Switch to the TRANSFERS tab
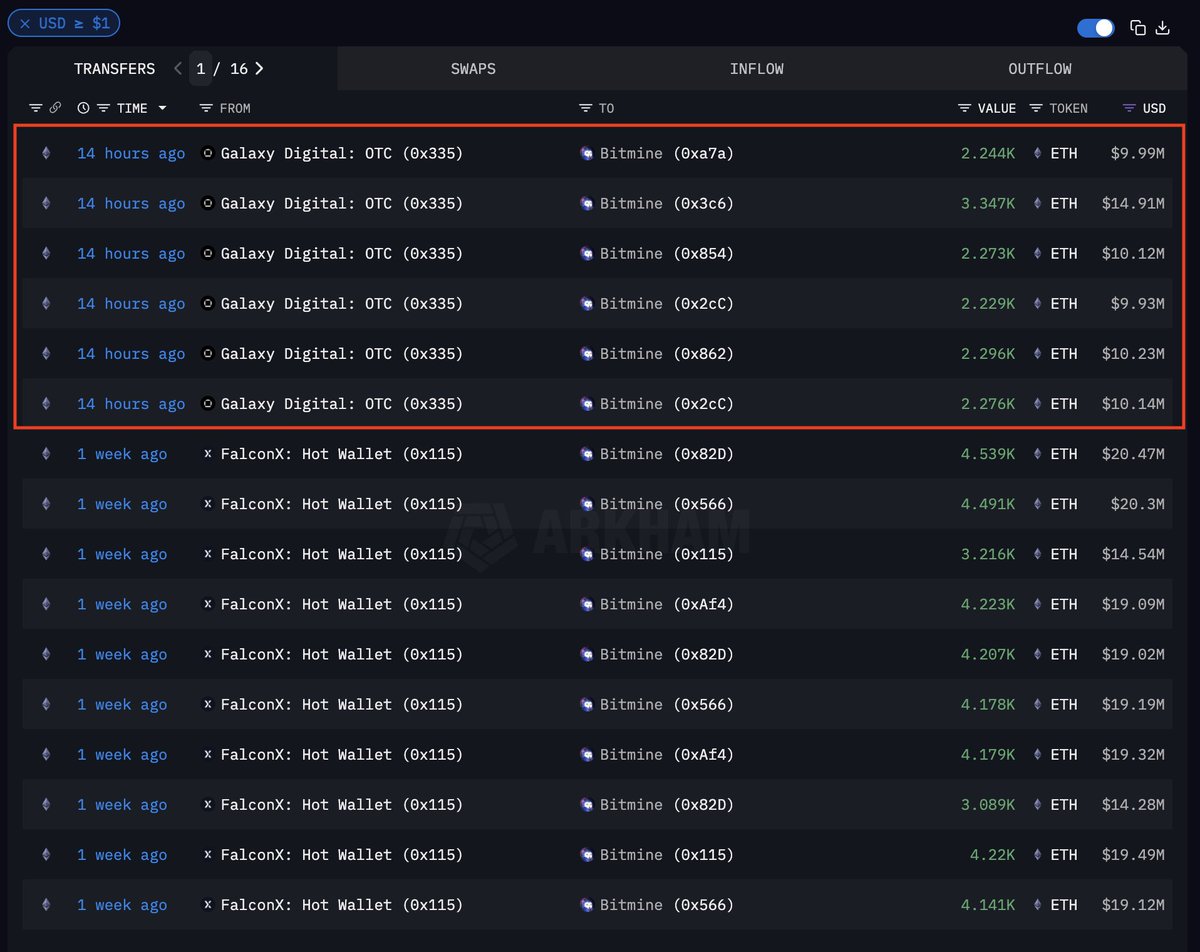The height and width of the screenshot is (952, 1200). coord(114,69)
